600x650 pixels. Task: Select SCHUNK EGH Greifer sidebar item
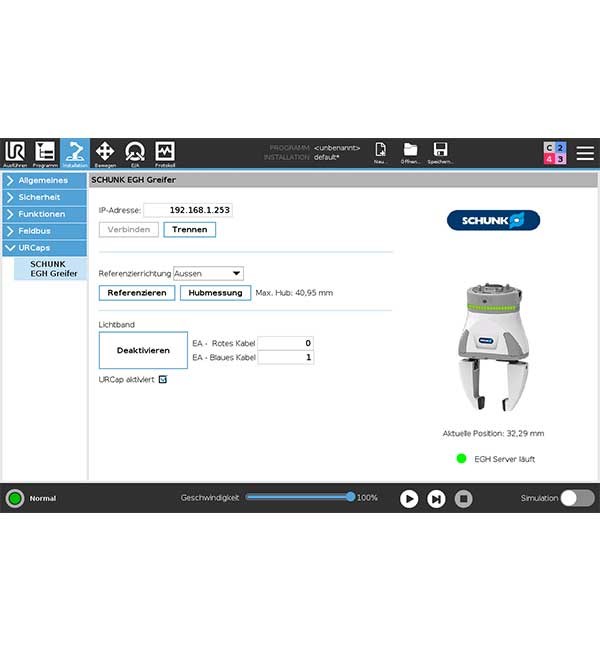pos(51,269)
